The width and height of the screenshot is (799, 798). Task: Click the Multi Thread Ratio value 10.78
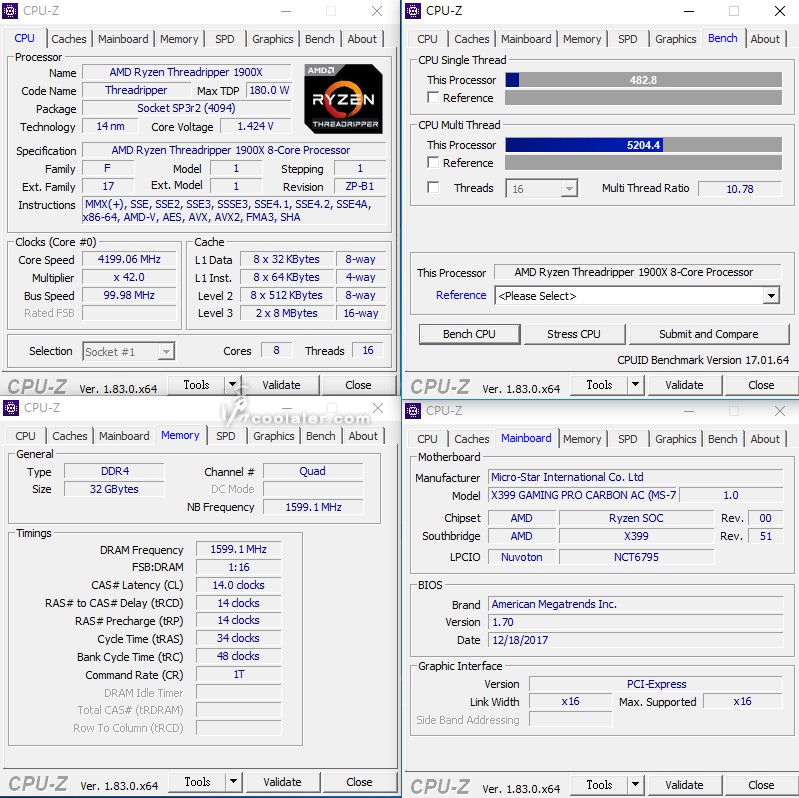point(739,189)
